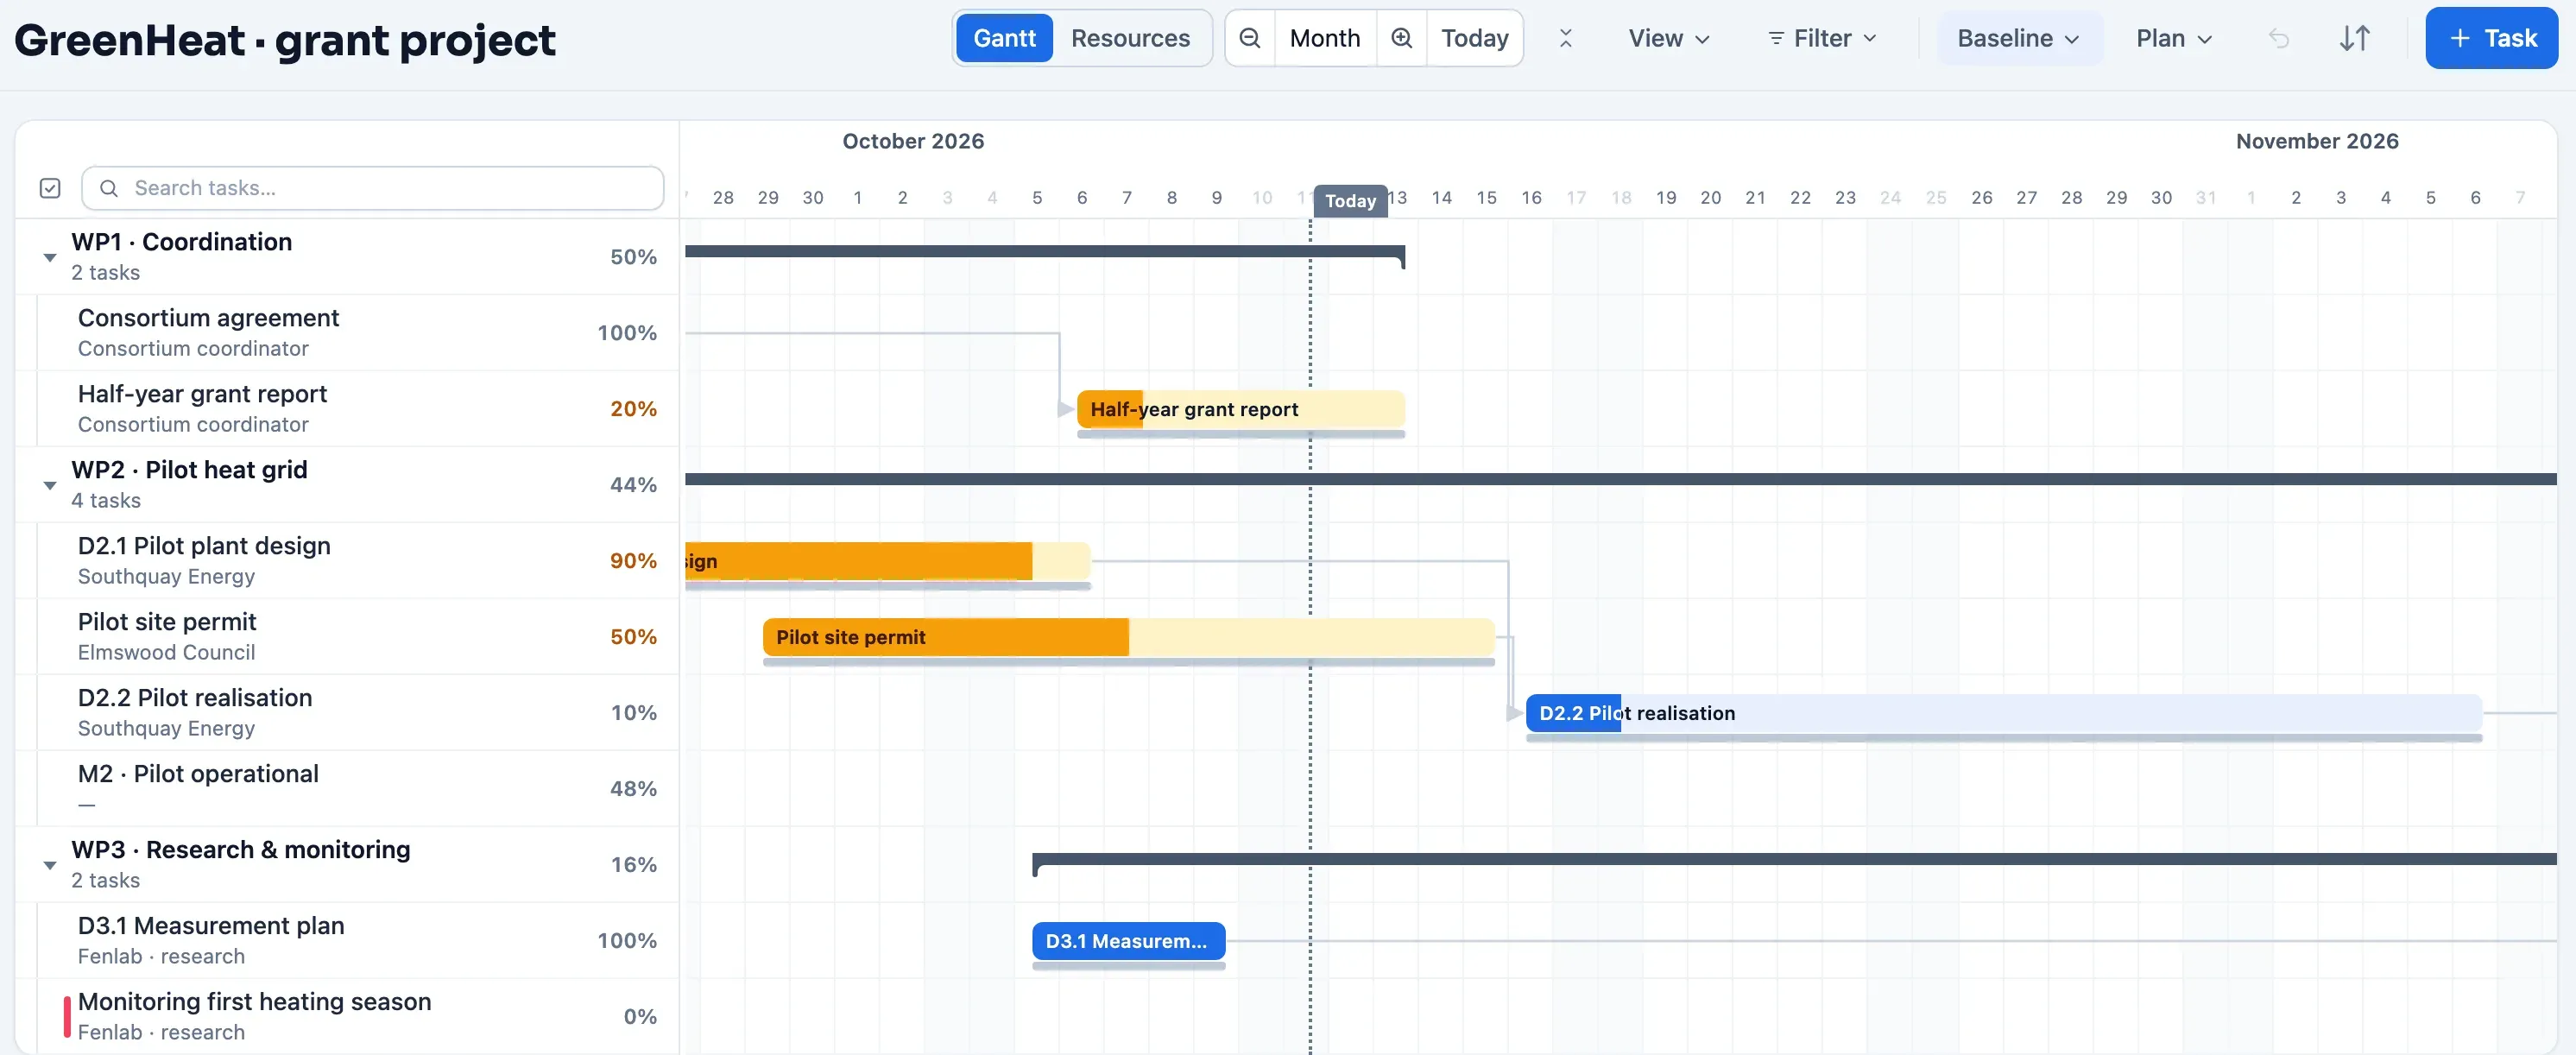The height and width of the screenshot is (1055, 2576).
Task: Click the D2.2 Pilot realisation Gantt bar
Action: point(2004,713)
